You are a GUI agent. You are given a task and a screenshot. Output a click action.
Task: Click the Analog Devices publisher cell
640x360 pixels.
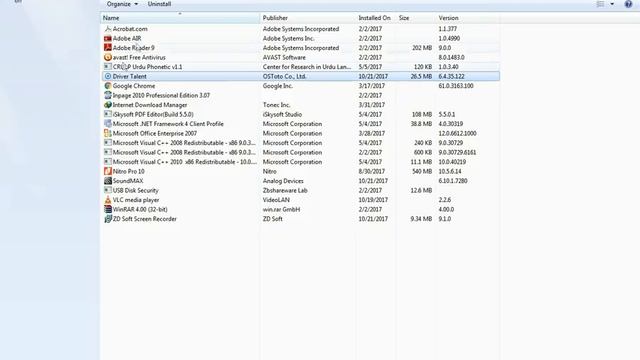[283, 181]
